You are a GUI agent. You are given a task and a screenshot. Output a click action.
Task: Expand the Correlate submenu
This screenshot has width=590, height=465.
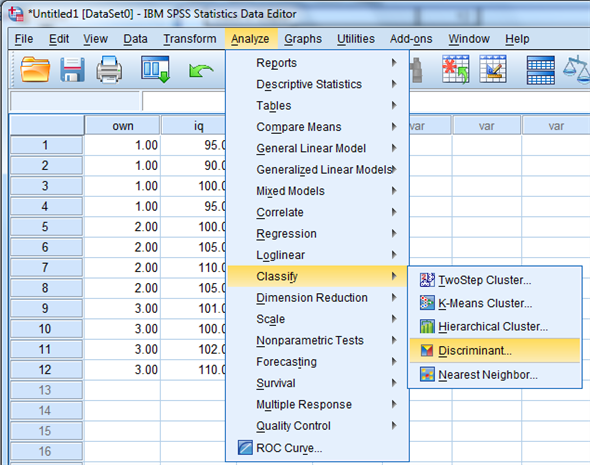pyautogui.click(x=318, y=212)
